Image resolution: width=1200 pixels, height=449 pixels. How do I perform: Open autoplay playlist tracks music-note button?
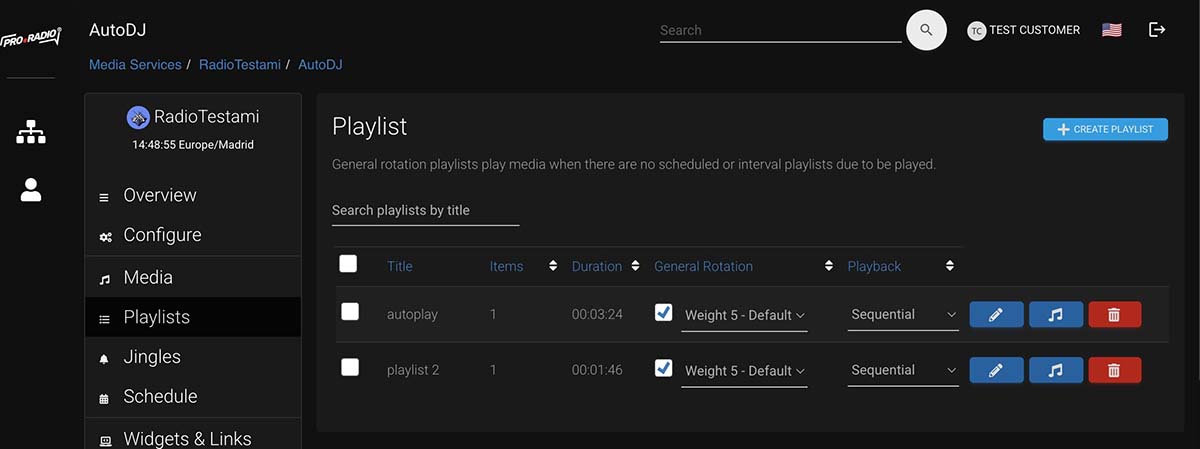1055,315
